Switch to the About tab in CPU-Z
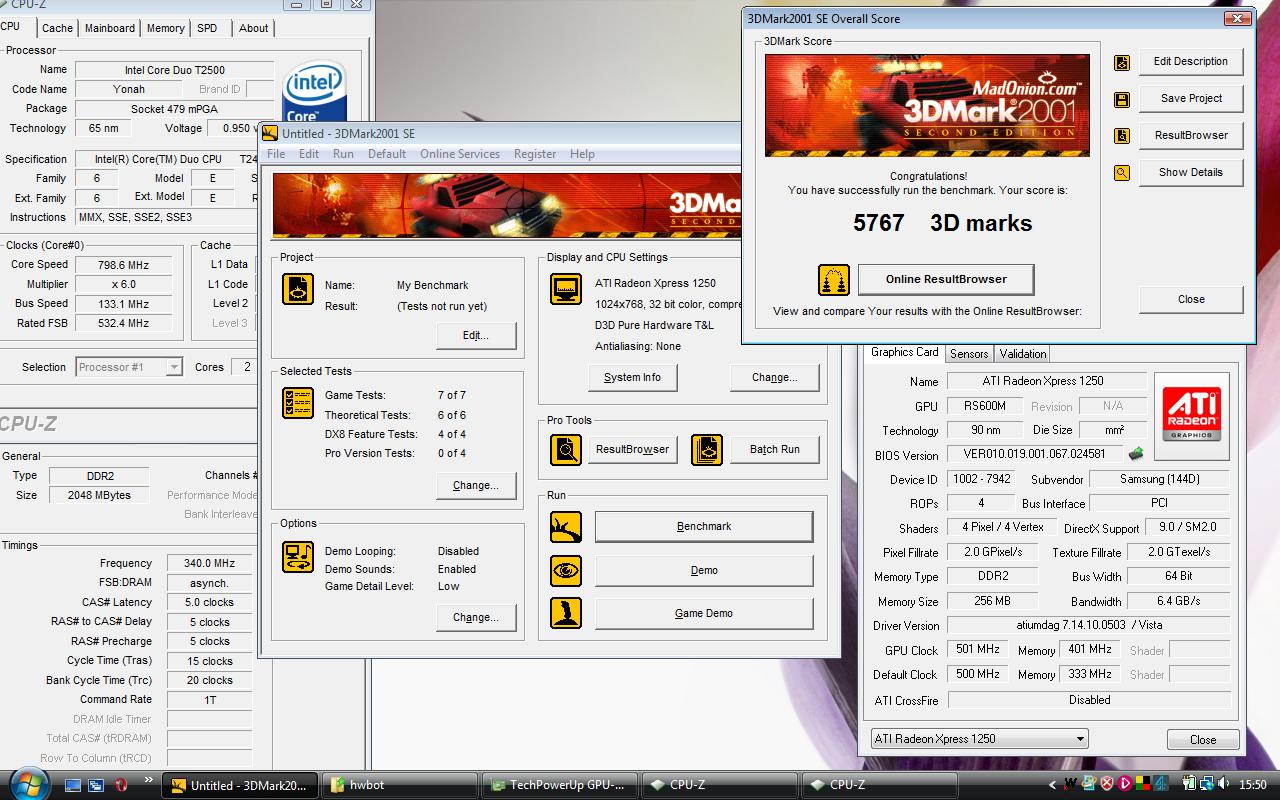Viewport: 1280px width, 800px height. tap(254, 28)
